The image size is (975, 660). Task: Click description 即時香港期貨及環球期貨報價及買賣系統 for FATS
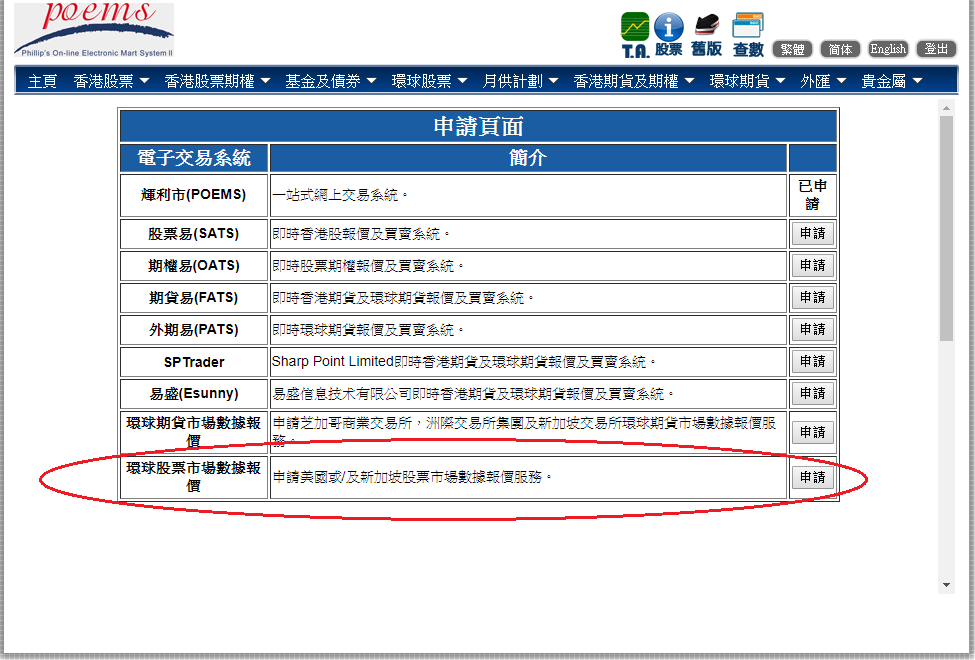pyautogui.click(x=402, y=298)
